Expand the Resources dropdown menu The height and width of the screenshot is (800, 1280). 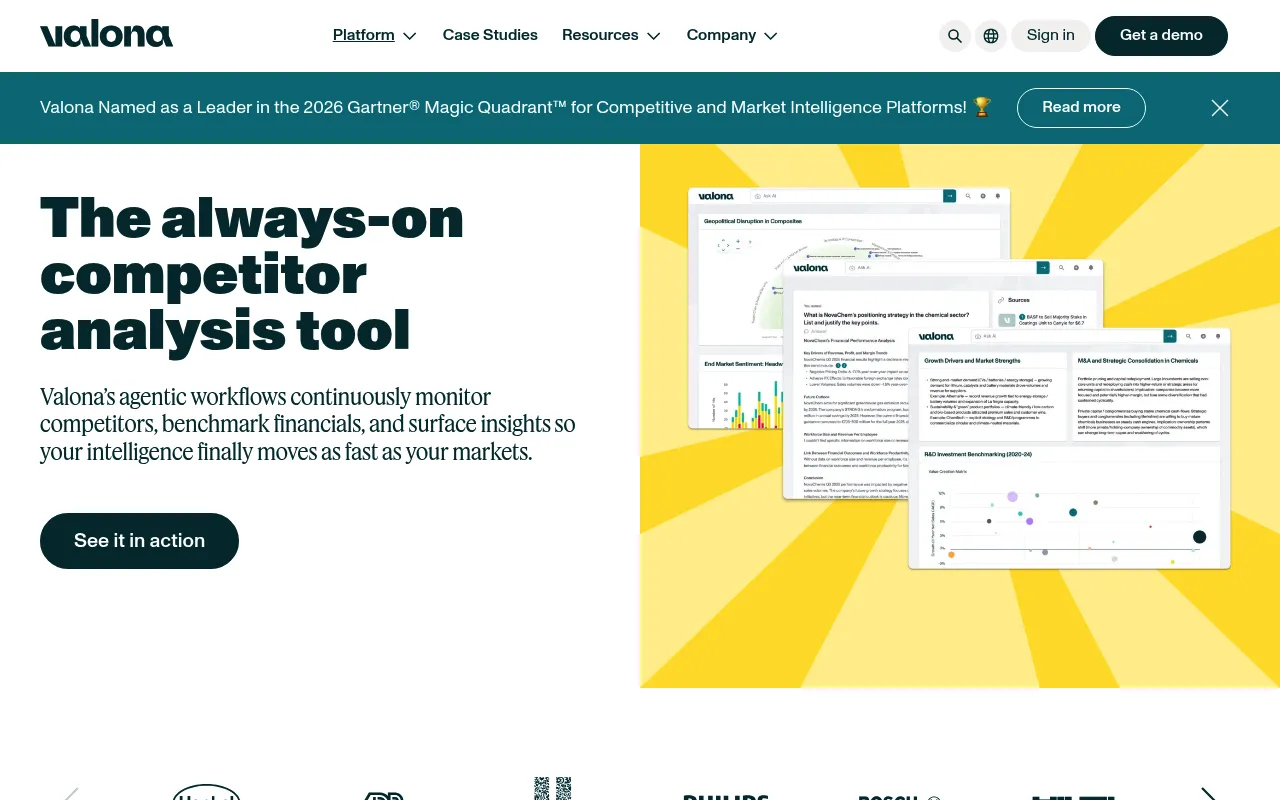coord(611,35)
